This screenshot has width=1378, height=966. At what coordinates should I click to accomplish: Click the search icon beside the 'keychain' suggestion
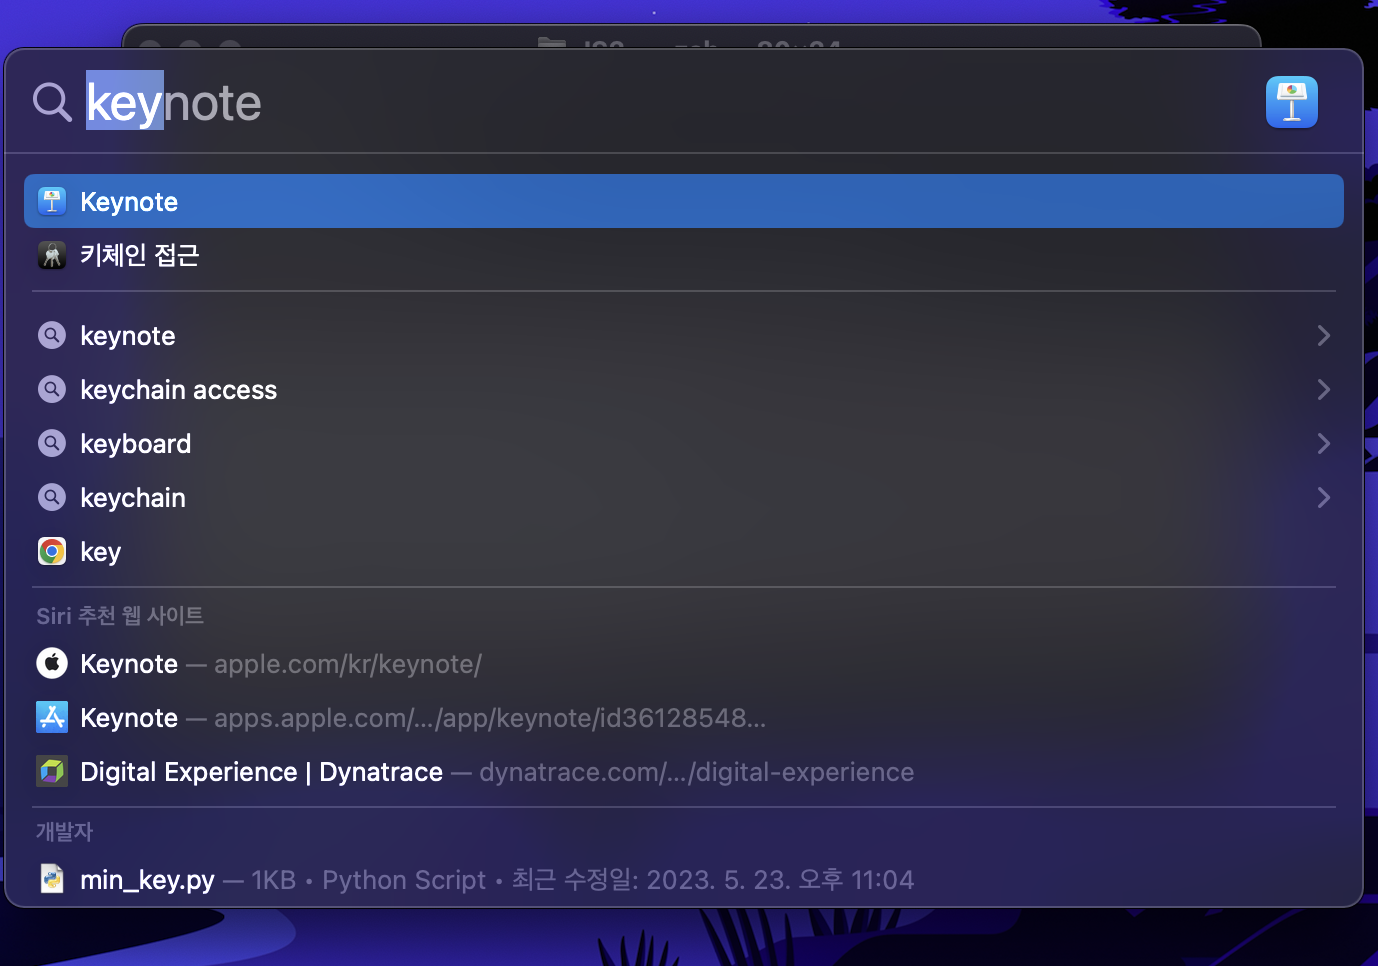point(52,497)
